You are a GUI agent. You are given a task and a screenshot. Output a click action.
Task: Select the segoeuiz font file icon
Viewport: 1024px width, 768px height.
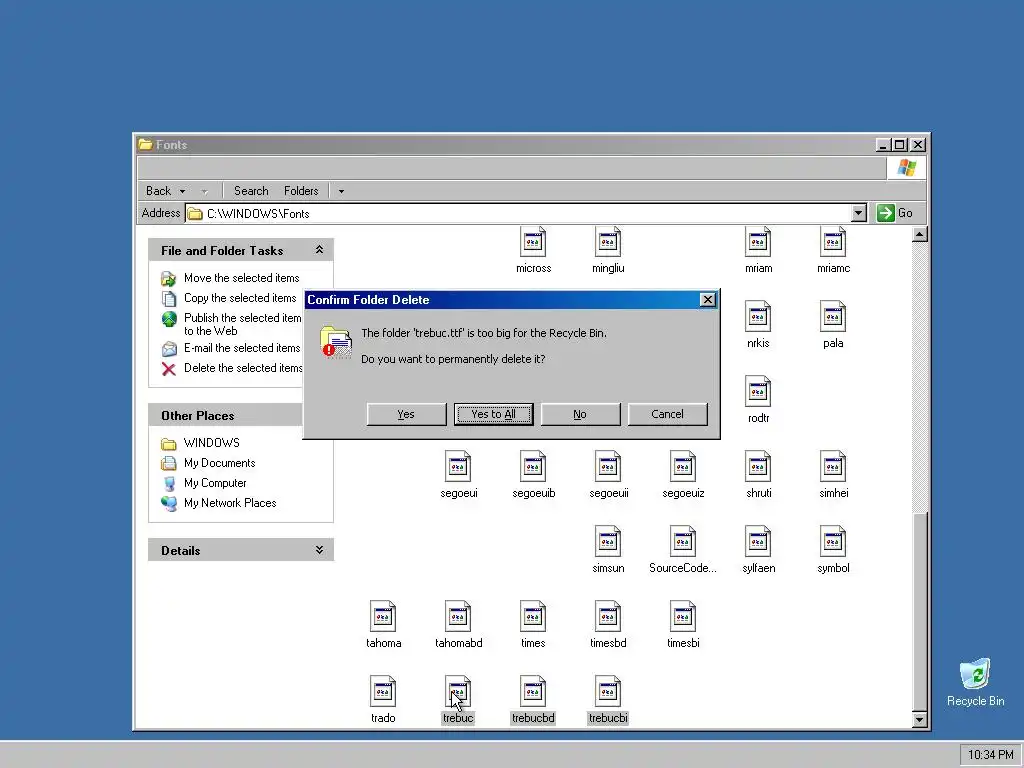coord(683,467)
